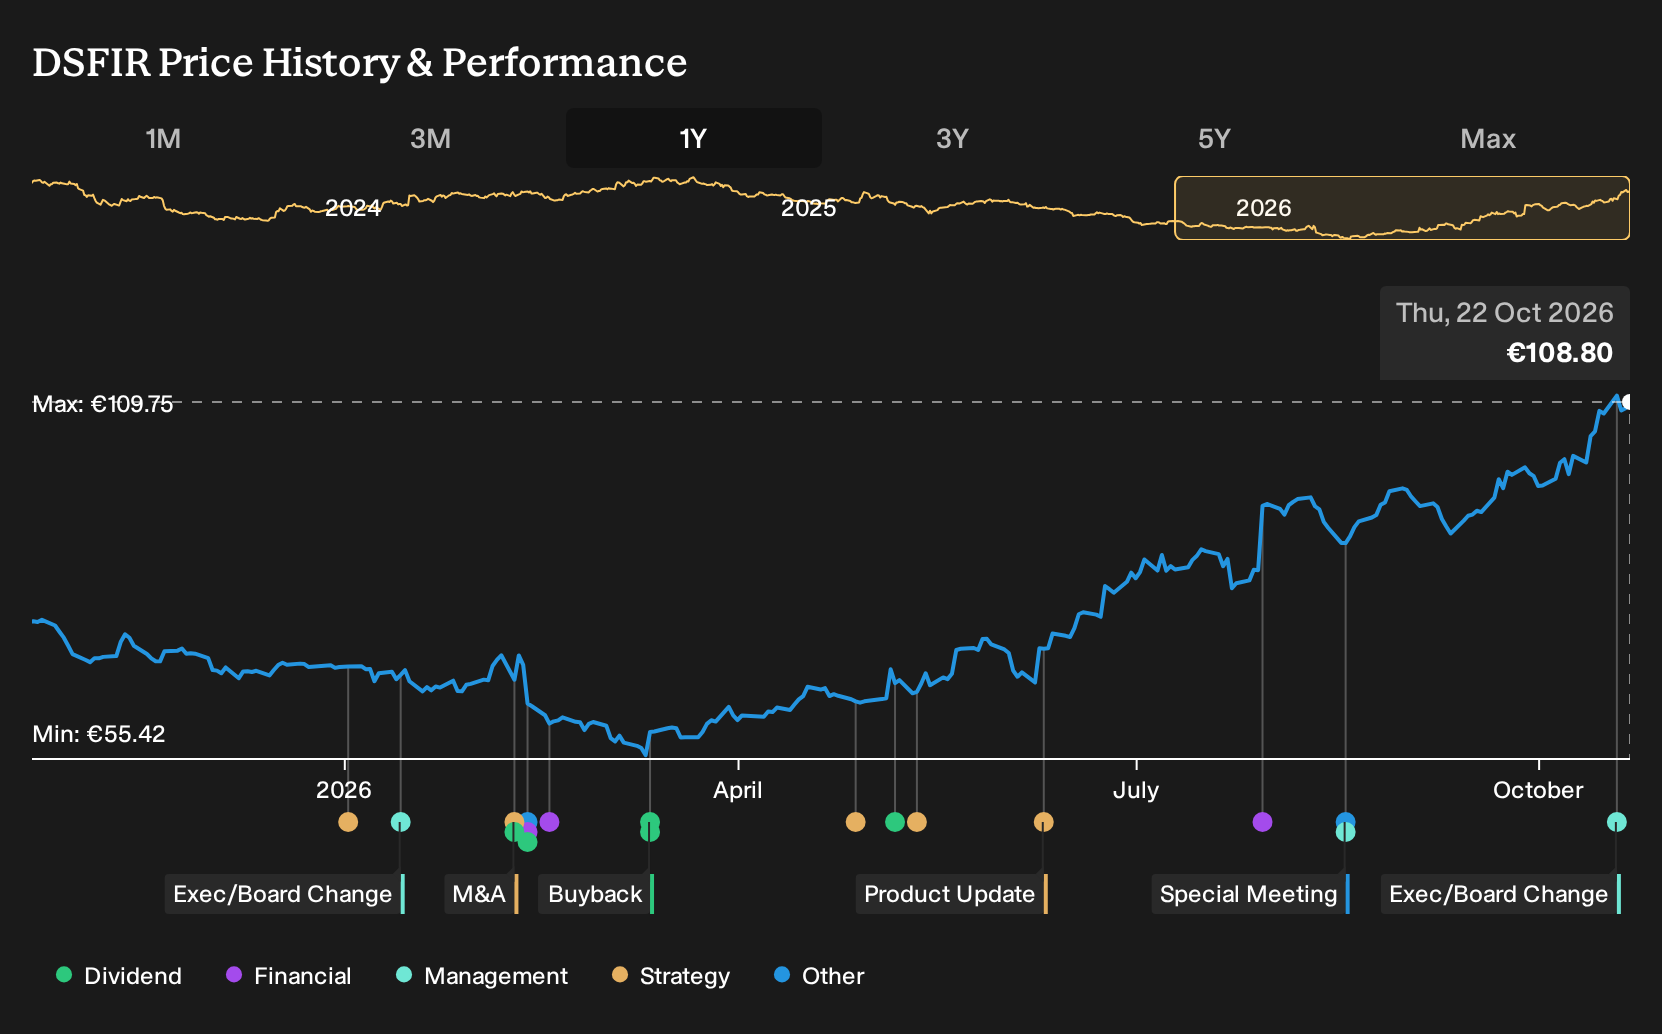Choose the active 1Y range tab
The image size is (1662, 1034).
click(693, 138)
